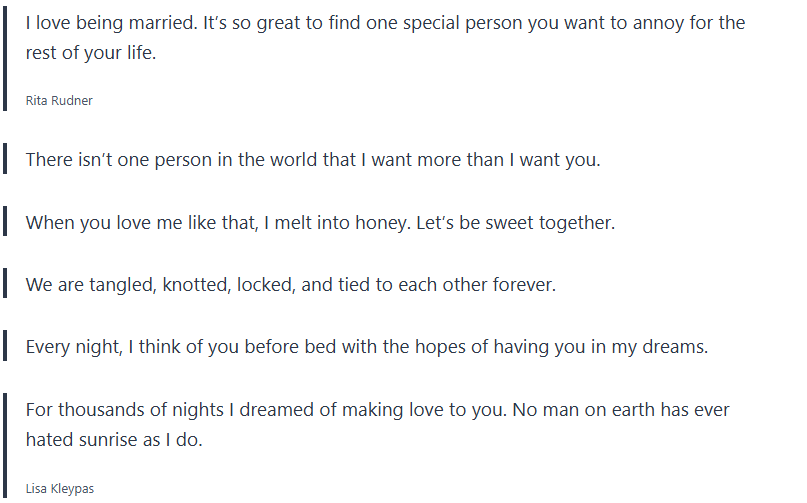Click the line "For thousands of nights I dreamed"
Screen dimensions: 807x503
377,410
